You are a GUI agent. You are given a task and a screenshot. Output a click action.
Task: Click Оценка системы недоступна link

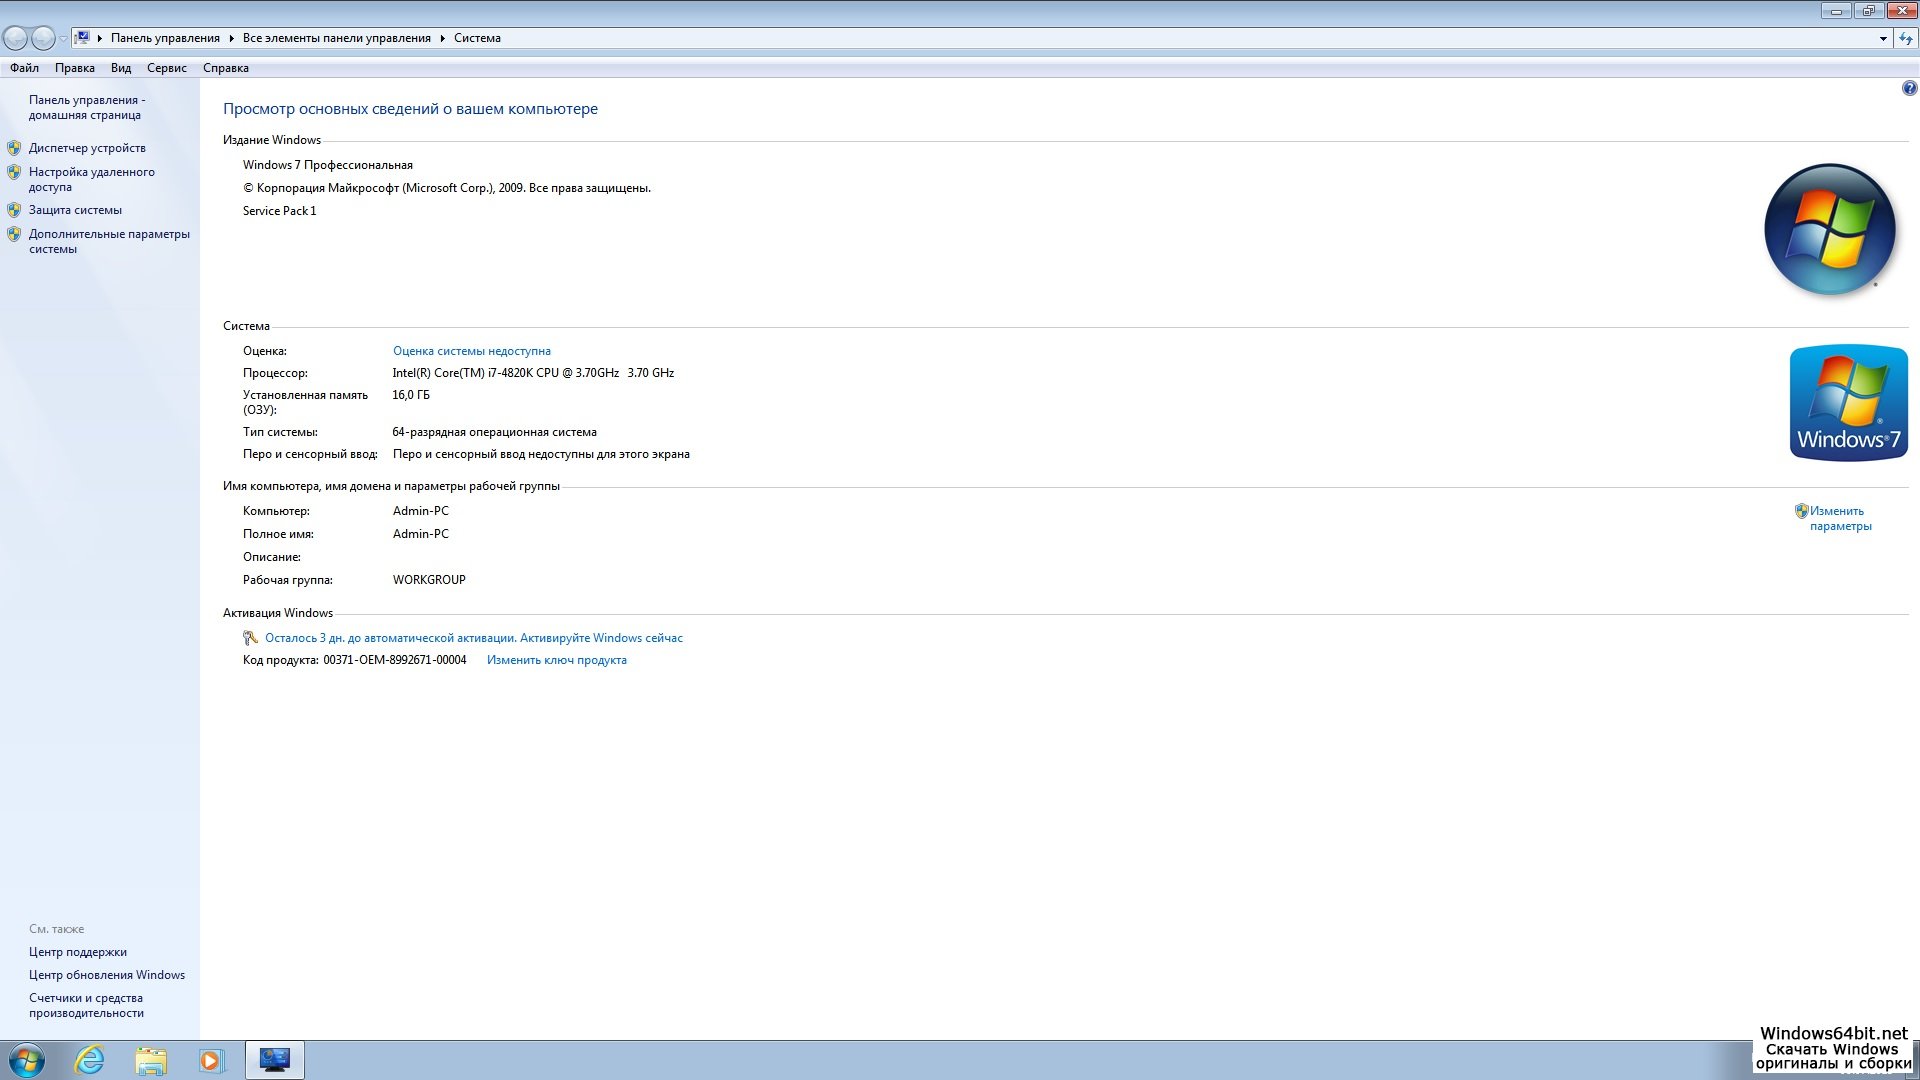[471, 351]
